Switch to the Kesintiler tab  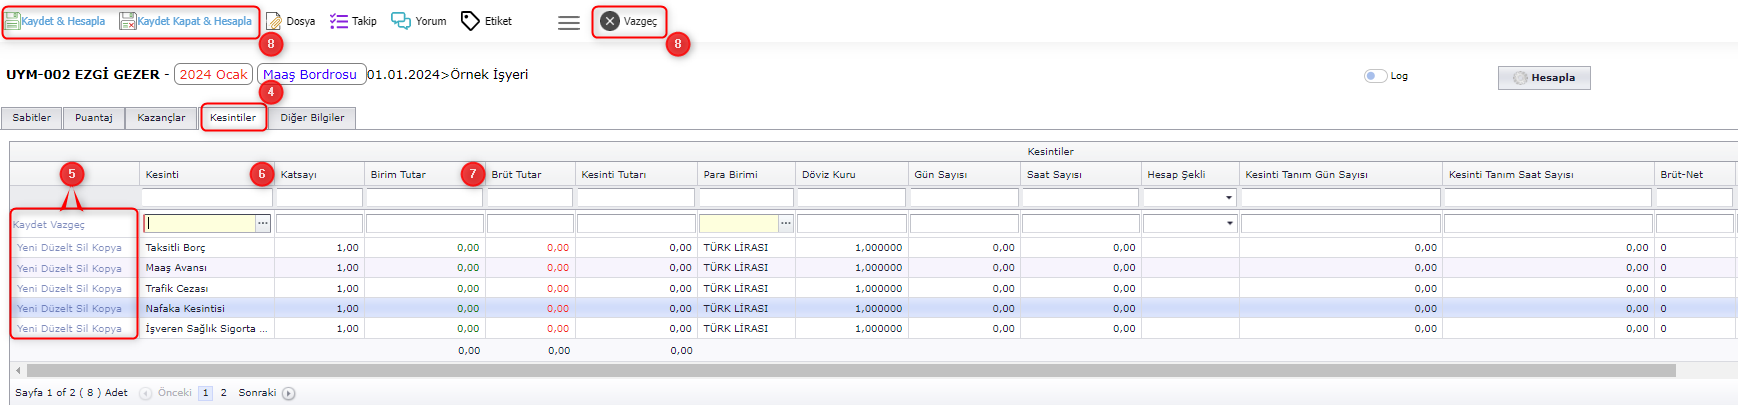click(x=233, y=118)
